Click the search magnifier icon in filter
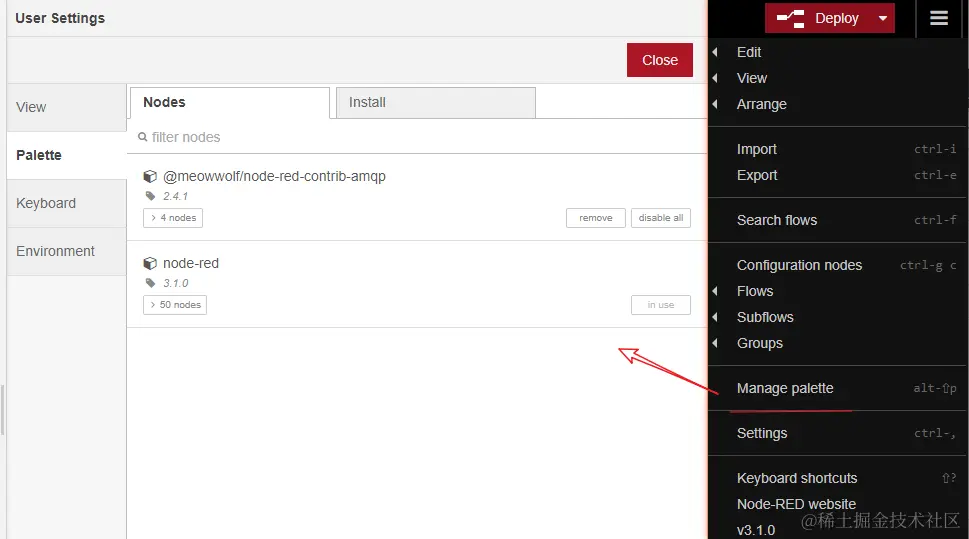Viewport: 969px width, 539px height. click(143, 137)
